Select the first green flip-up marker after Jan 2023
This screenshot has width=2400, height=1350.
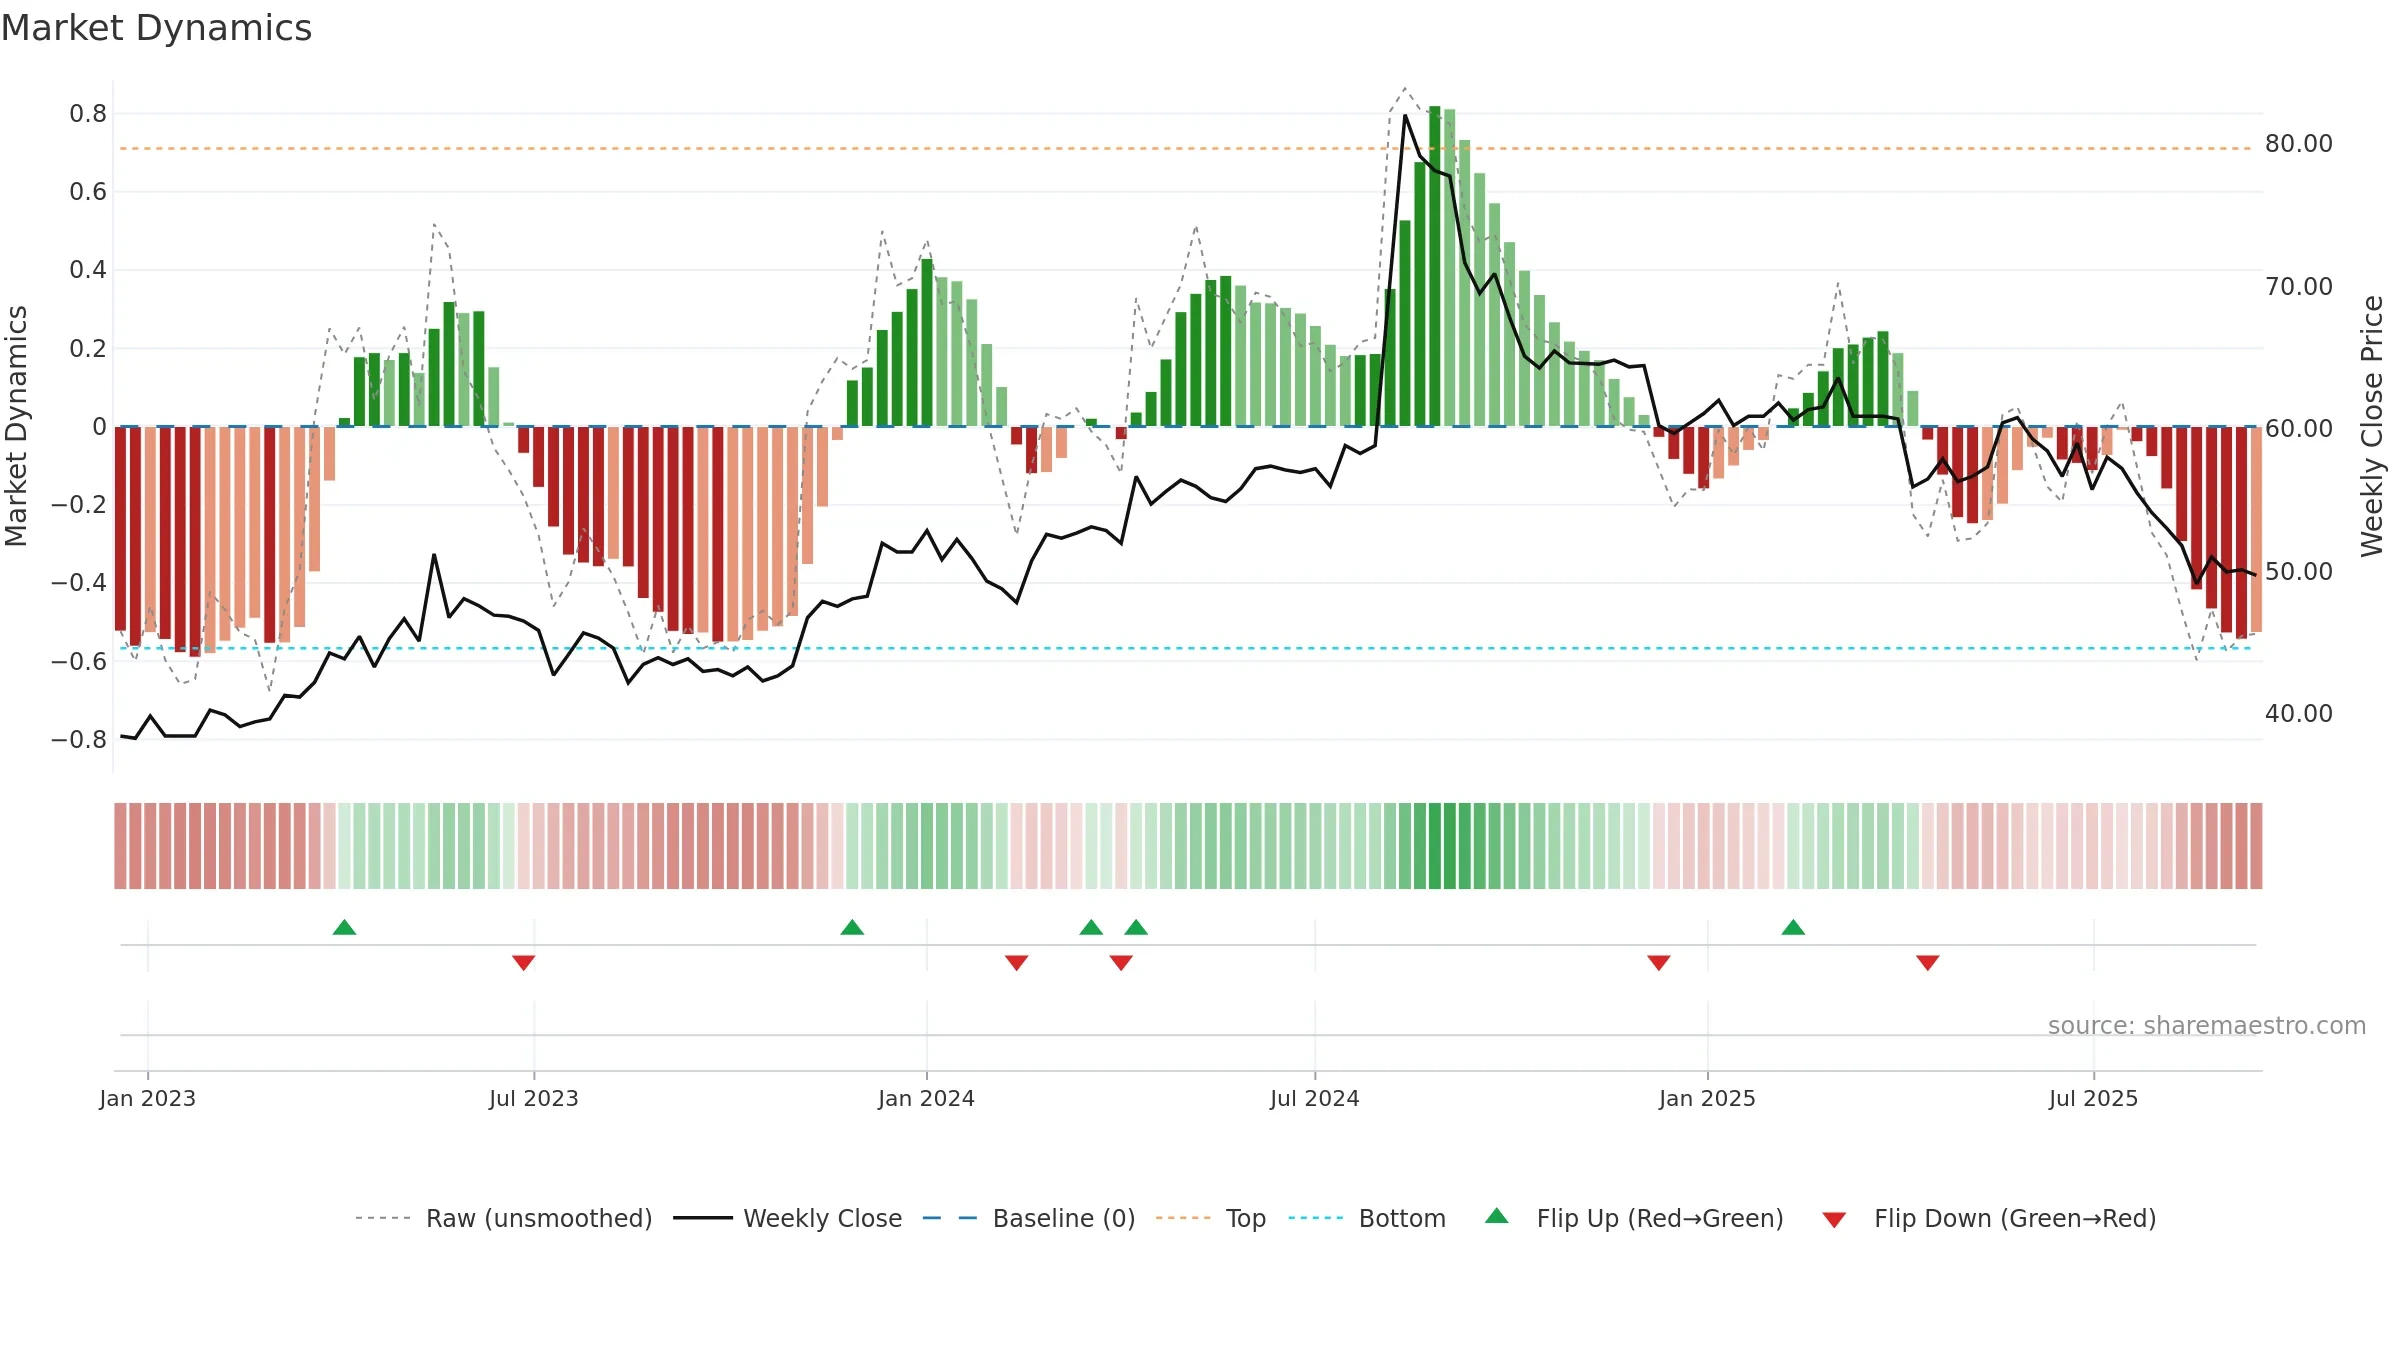click(x=344, y=927)
